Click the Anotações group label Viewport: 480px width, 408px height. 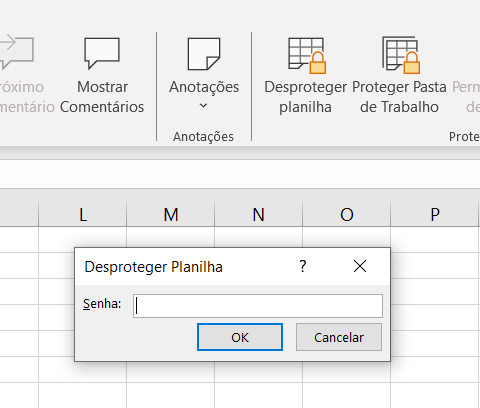(203, 137)
